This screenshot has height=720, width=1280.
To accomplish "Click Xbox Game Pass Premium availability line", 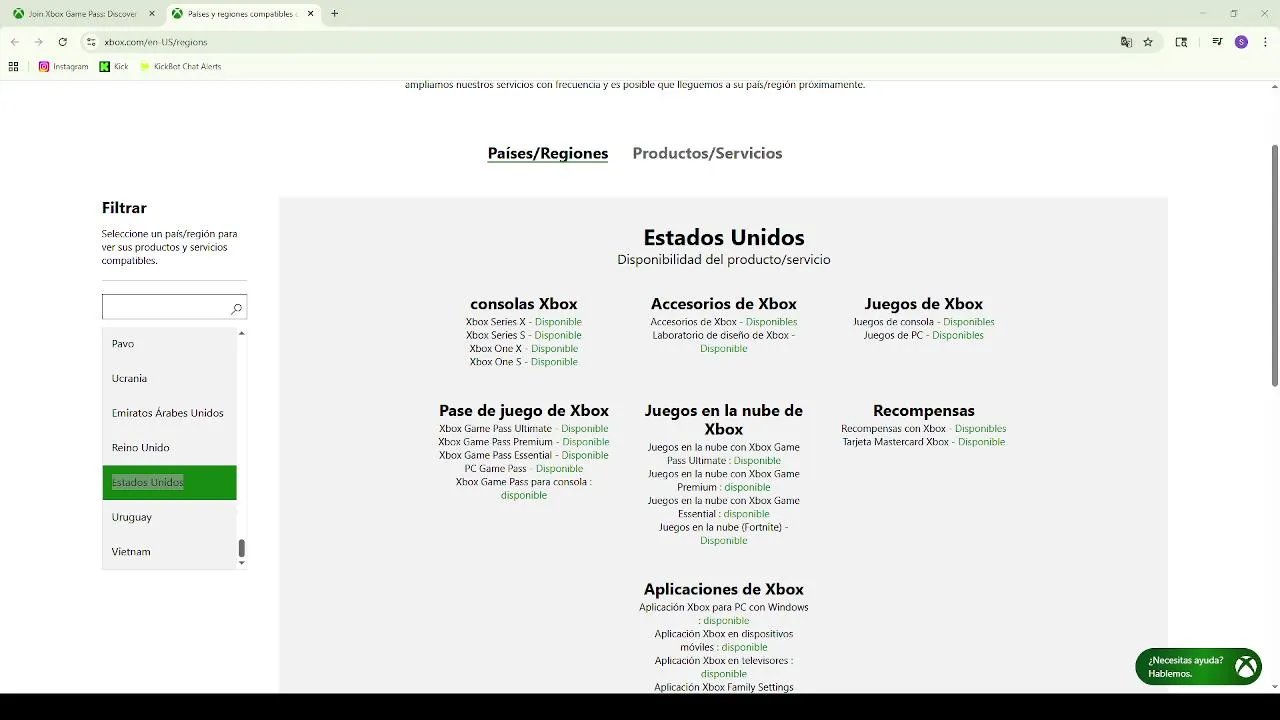I will click(524, 442).
